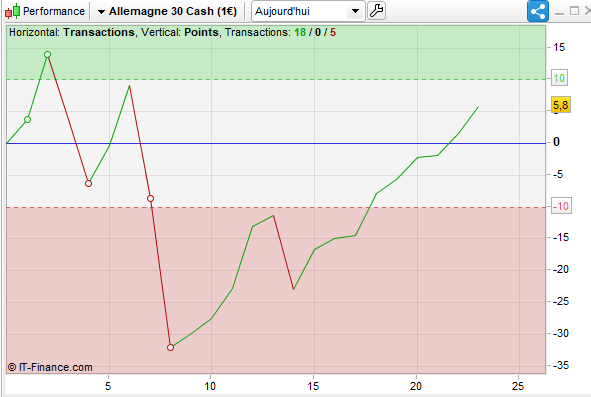Click the 0 axis label
This screenshot has width=591, height=397.
pyautogui.click(x=556, y=142)
